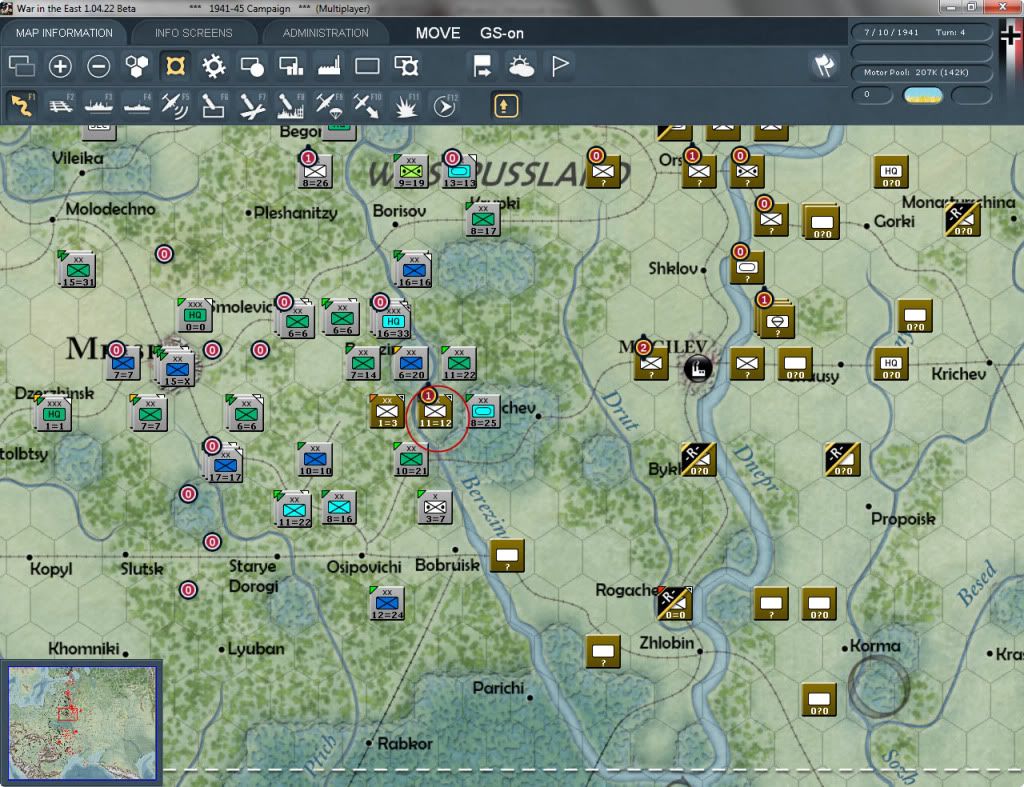Select the green unit counter labeled 15=31
The width and height of the screenshot is (1024, 787).
pyautogui.click(x=78, y=269)
